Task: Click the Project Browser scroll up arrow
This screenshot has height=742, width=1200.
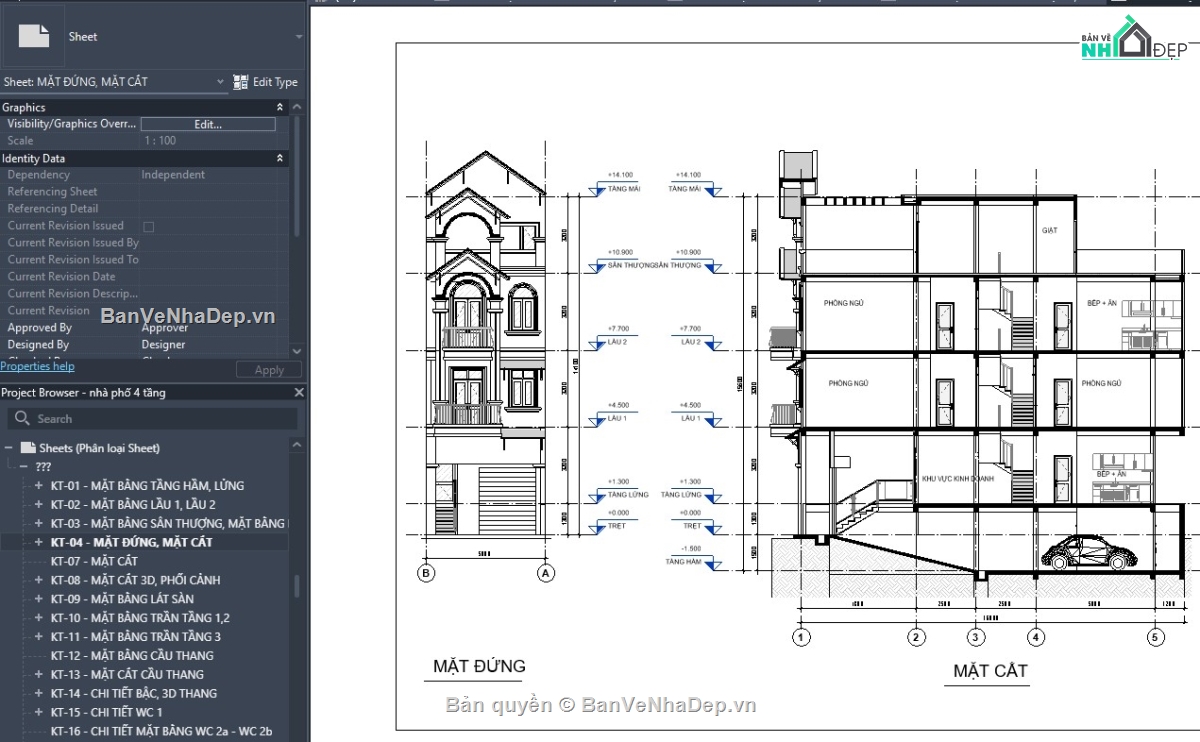Action: [x=296, y=447]
